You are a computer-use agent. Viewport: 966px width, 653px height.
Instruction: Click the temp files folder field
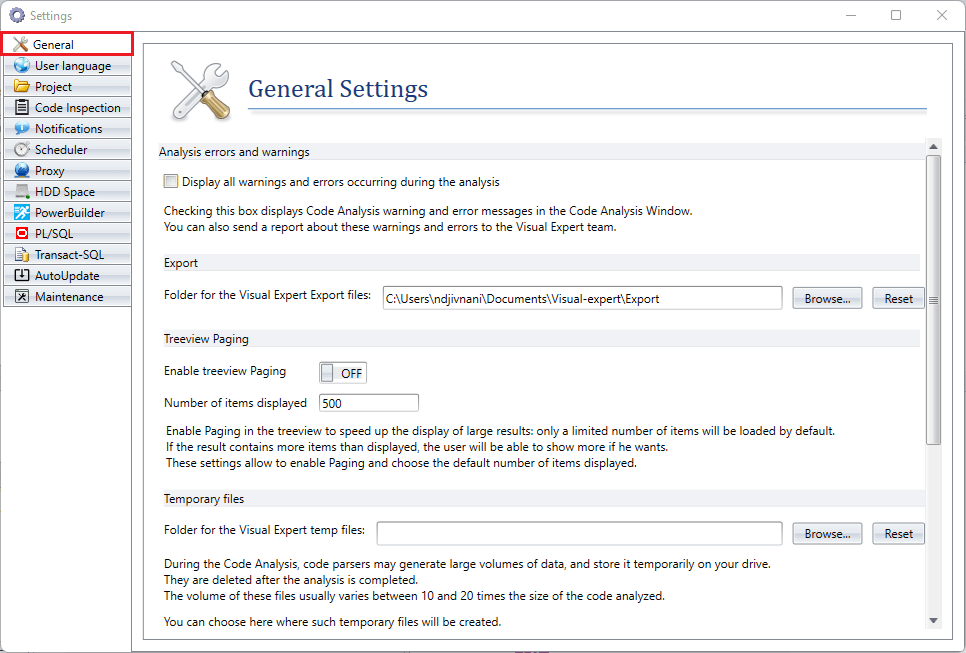pyautogui.click(x=579, y=533)
